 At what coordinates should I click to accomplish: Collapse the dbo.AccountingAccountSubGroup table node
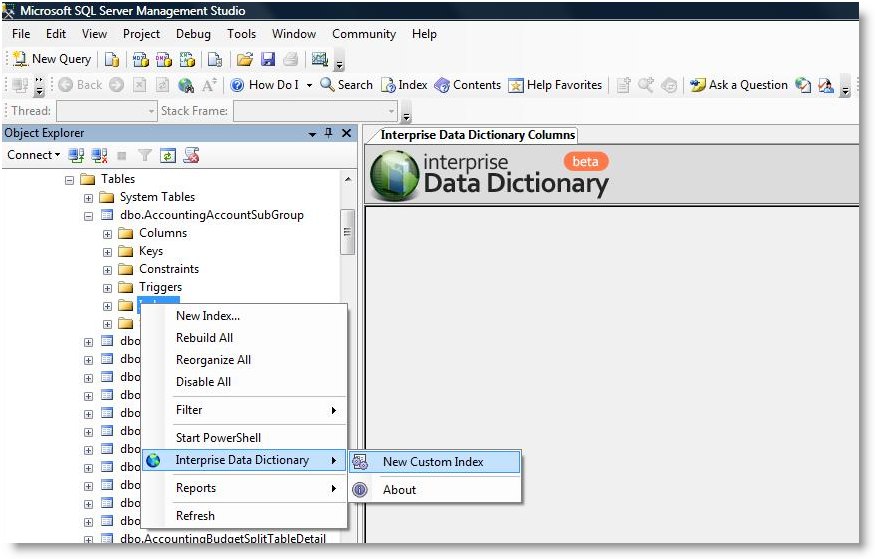[x=89, y=215]
